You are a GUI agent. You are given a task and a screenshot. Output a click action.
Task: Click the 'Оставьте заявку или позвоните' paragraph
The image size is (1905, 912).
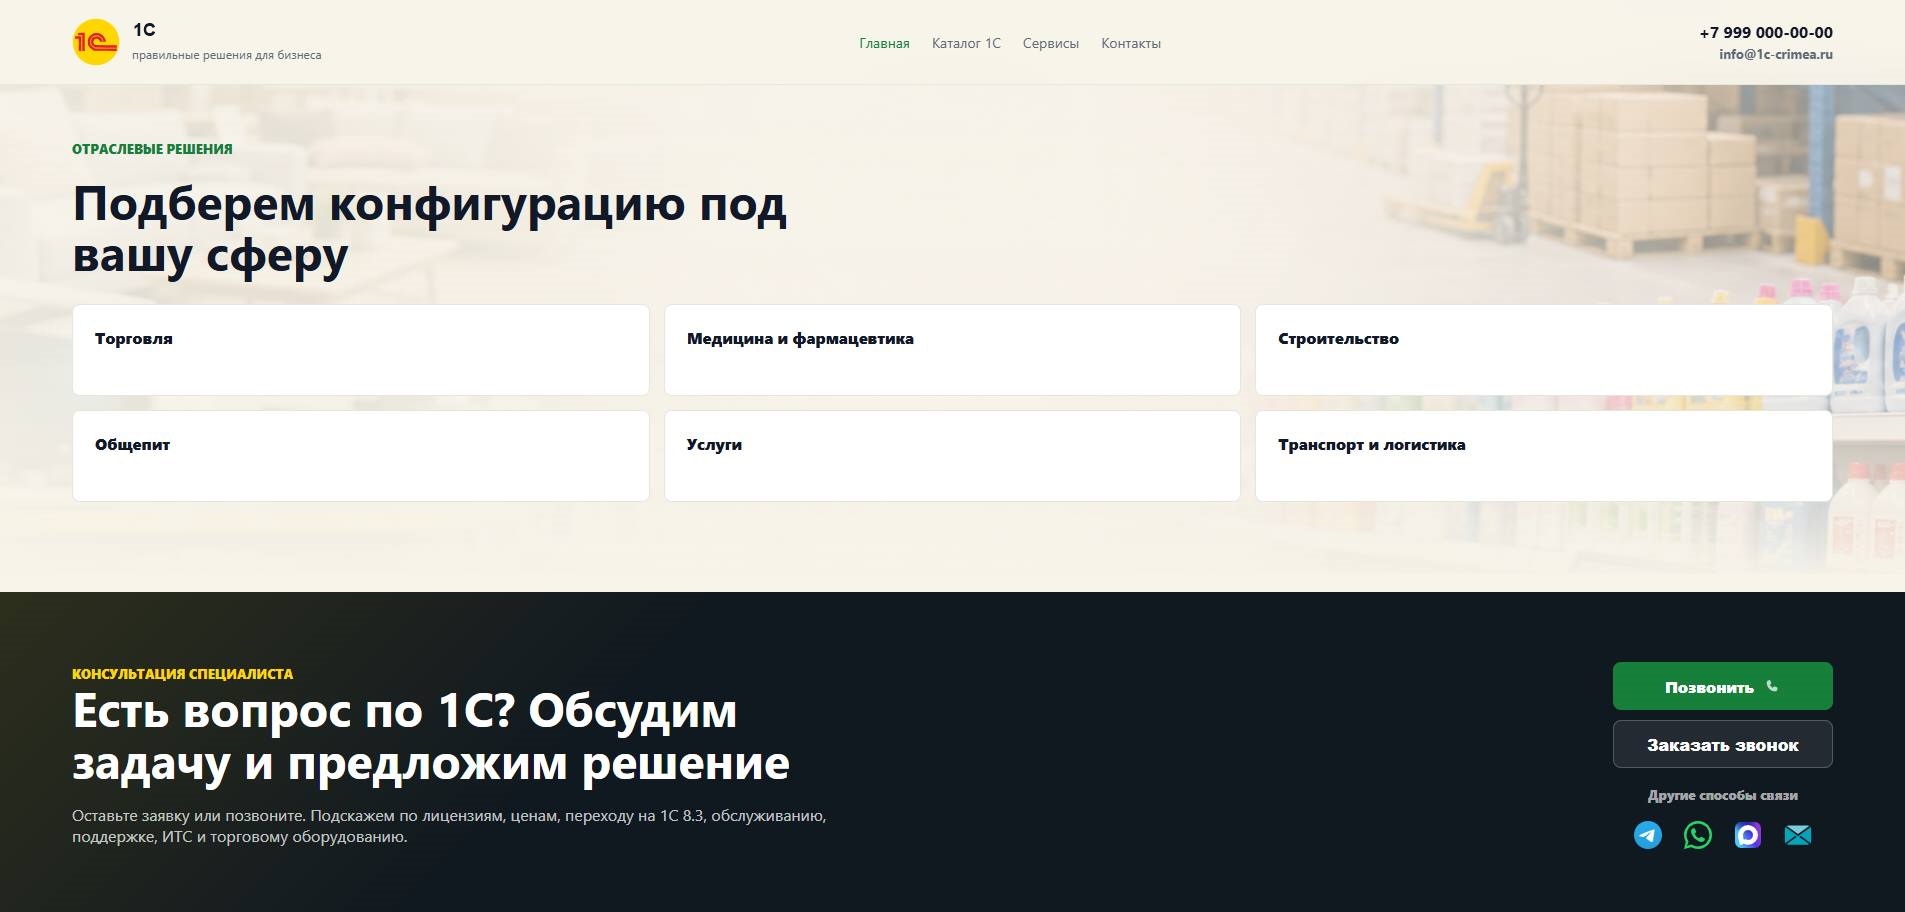(x=449, y=826)
